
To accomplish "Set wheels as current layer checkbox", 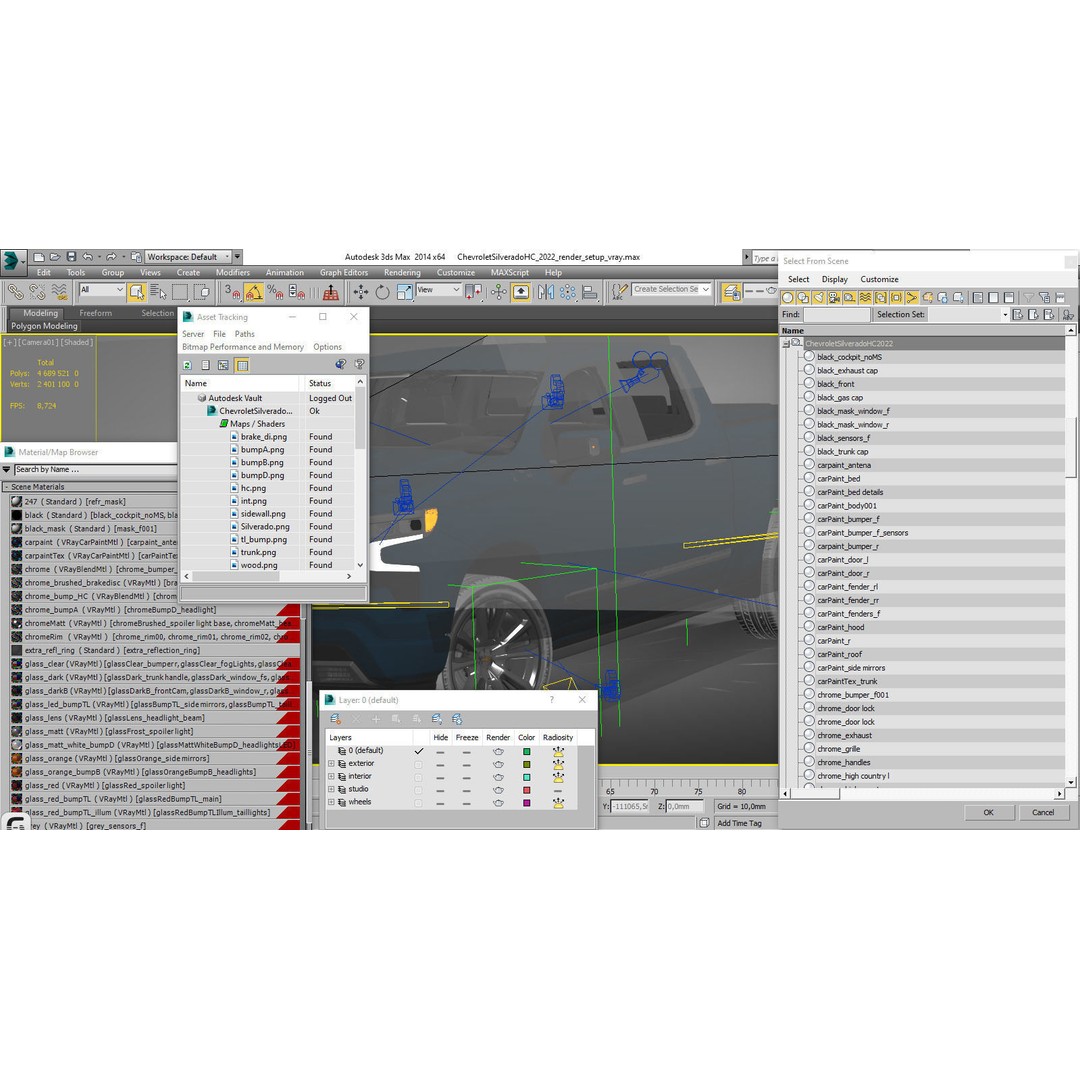I will pos(418,803).
